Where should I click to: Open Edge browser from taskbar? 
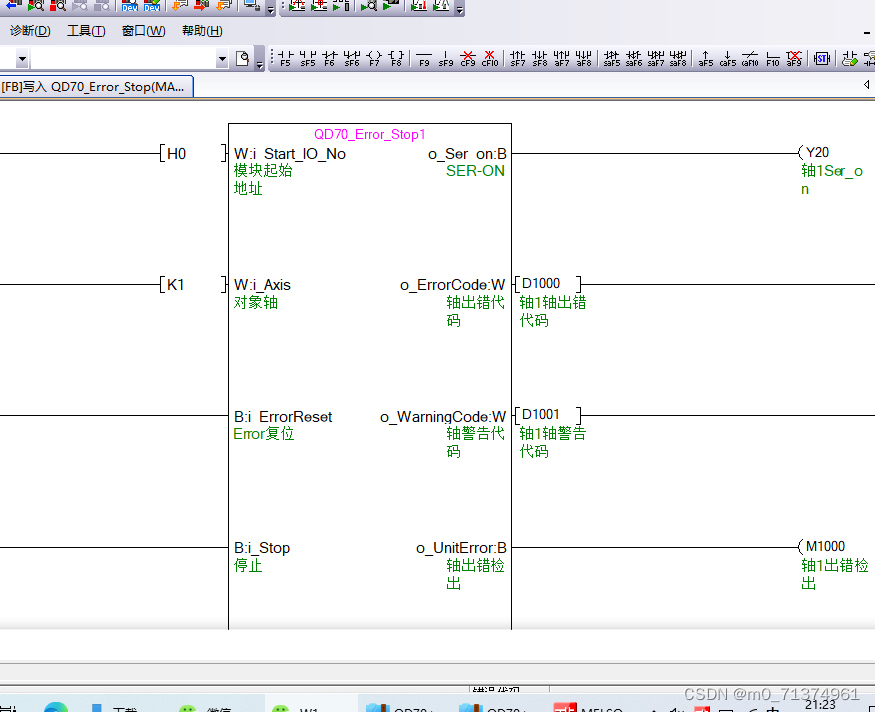56,708
